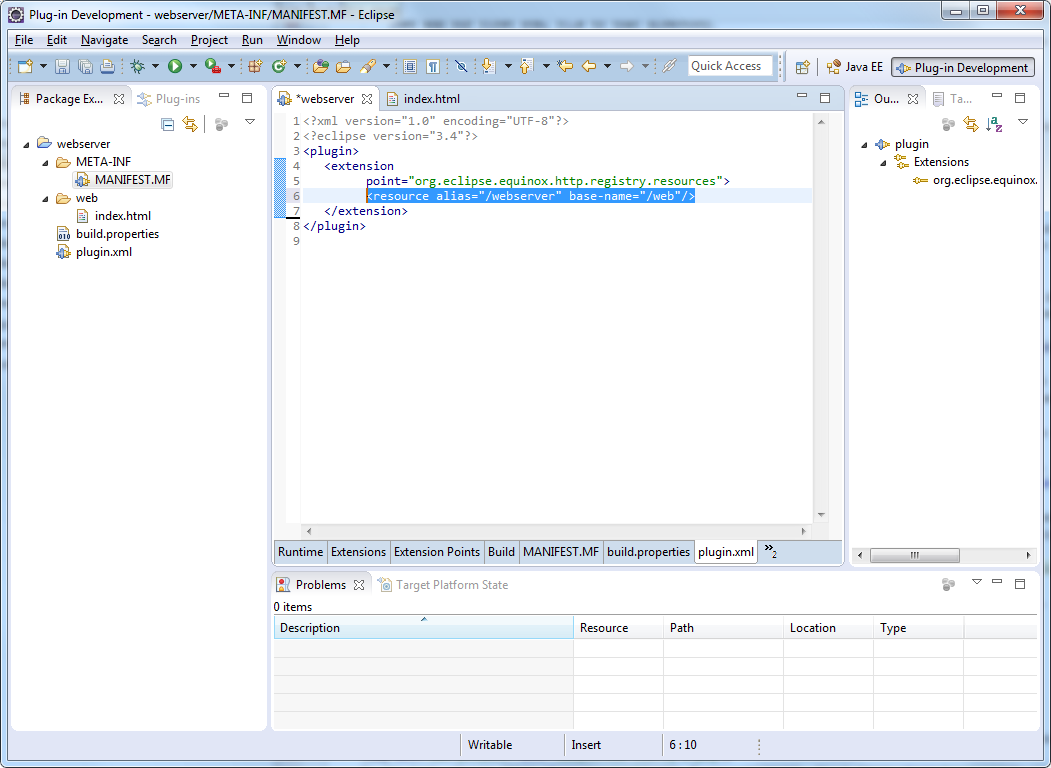The image size is (1051, 768).
Task: Click the Print toolbar icon
Action: pos(107,66)
